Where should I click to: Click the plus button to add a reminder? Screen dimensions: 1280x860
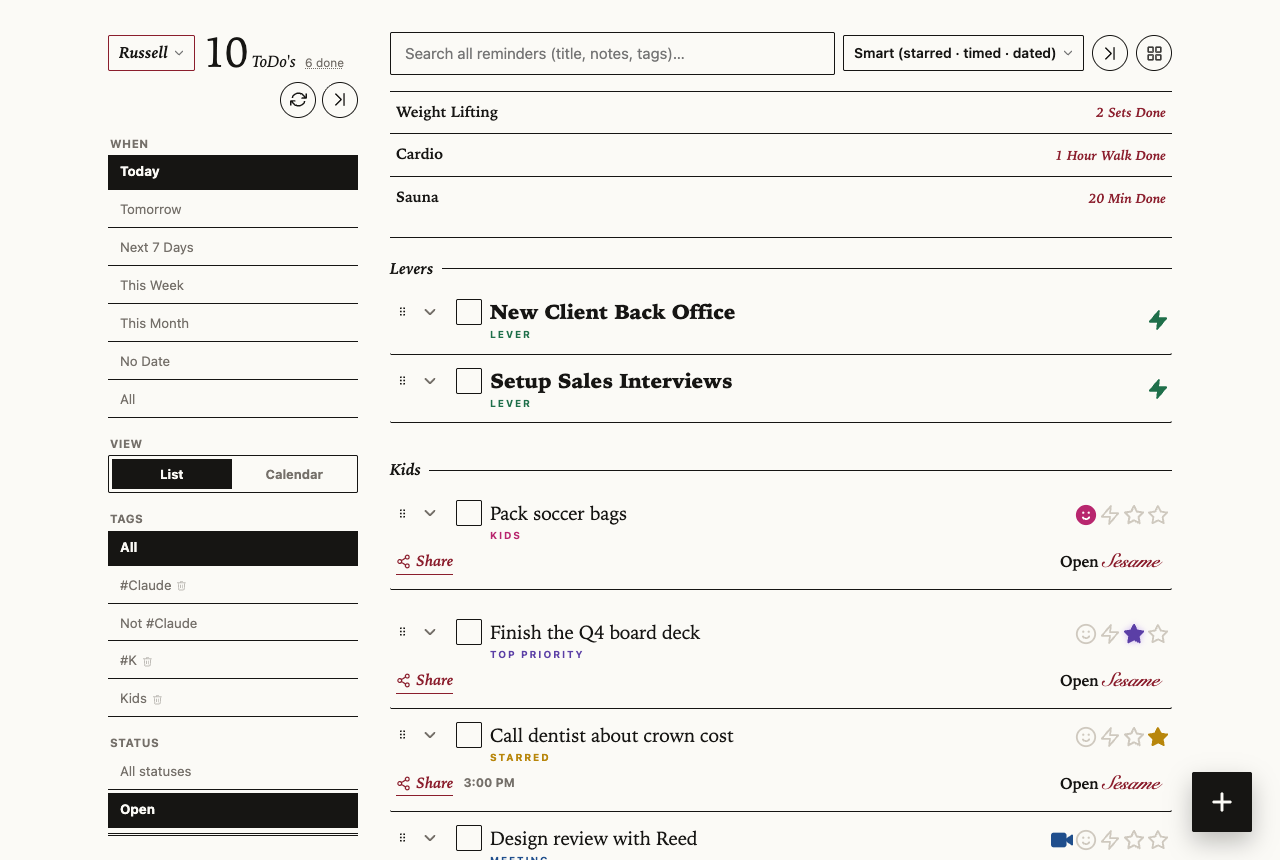[x=1222, y=802]
